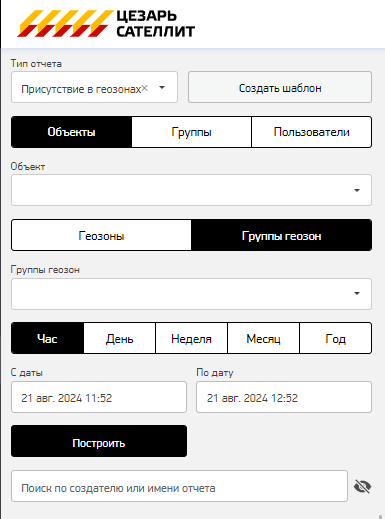Switch to the Объекты tab
385x519 pixels.
(x=71, y=132)
